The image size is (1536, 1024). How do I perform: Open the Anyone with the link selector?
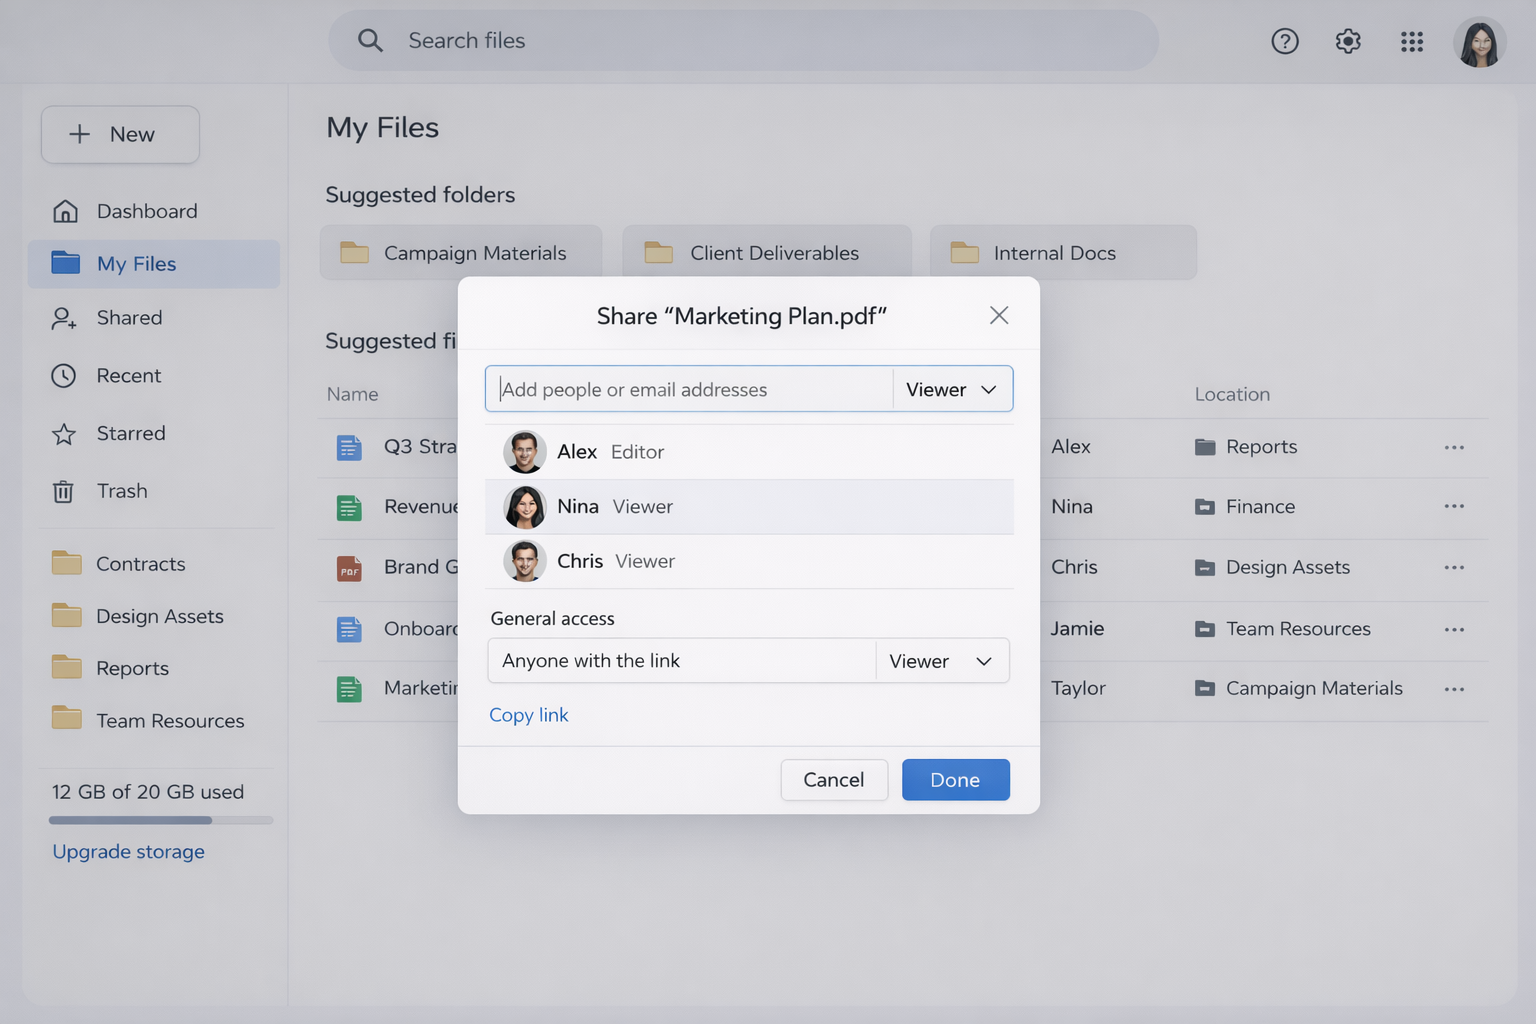(x=681, y=661)
